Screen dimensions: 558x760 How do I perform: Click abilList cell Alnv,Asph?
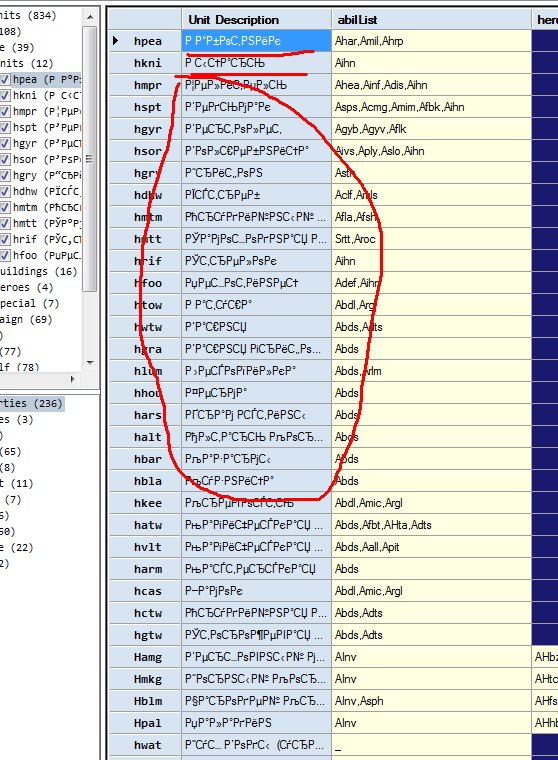[431, 701]
